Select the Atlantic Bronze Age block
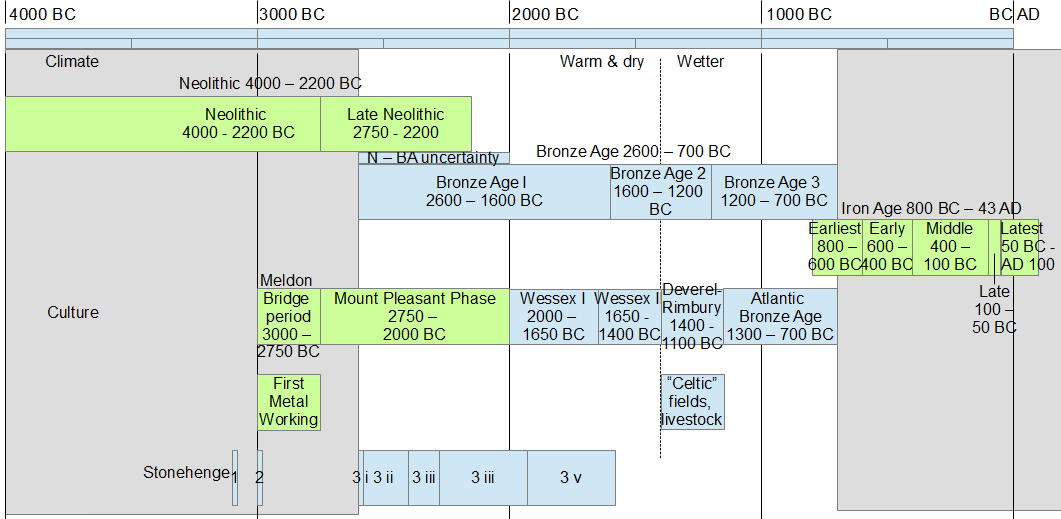 coord(780,317)
